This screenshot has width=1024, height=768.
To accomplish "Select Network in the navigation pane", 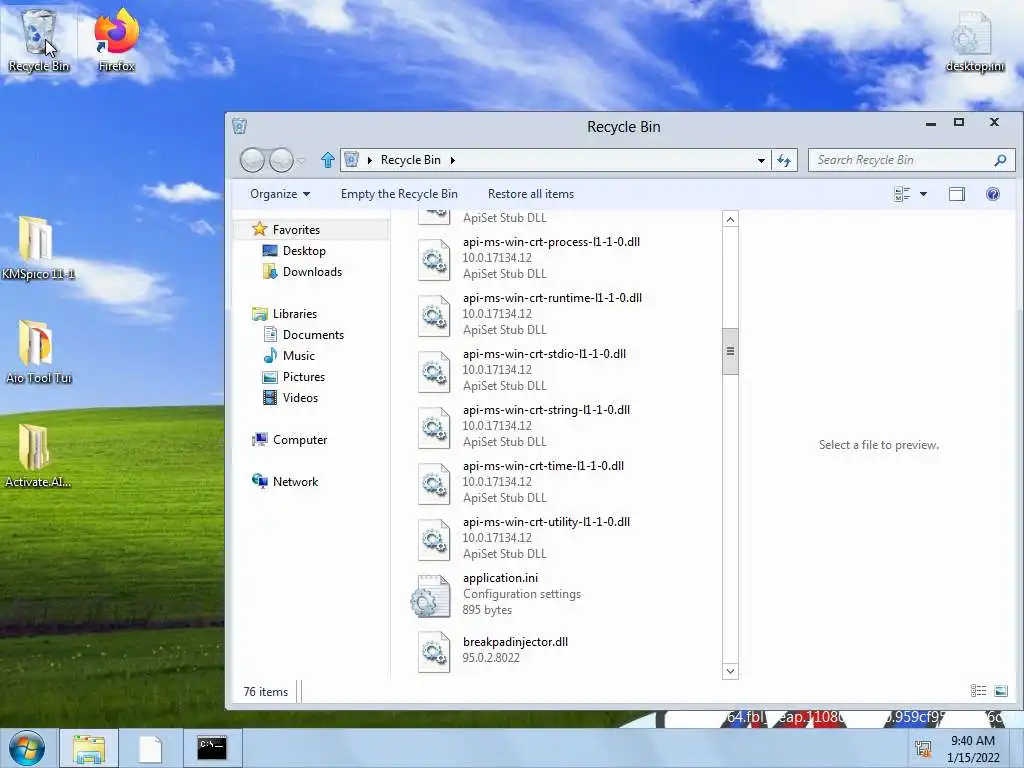I will point(295,482).
